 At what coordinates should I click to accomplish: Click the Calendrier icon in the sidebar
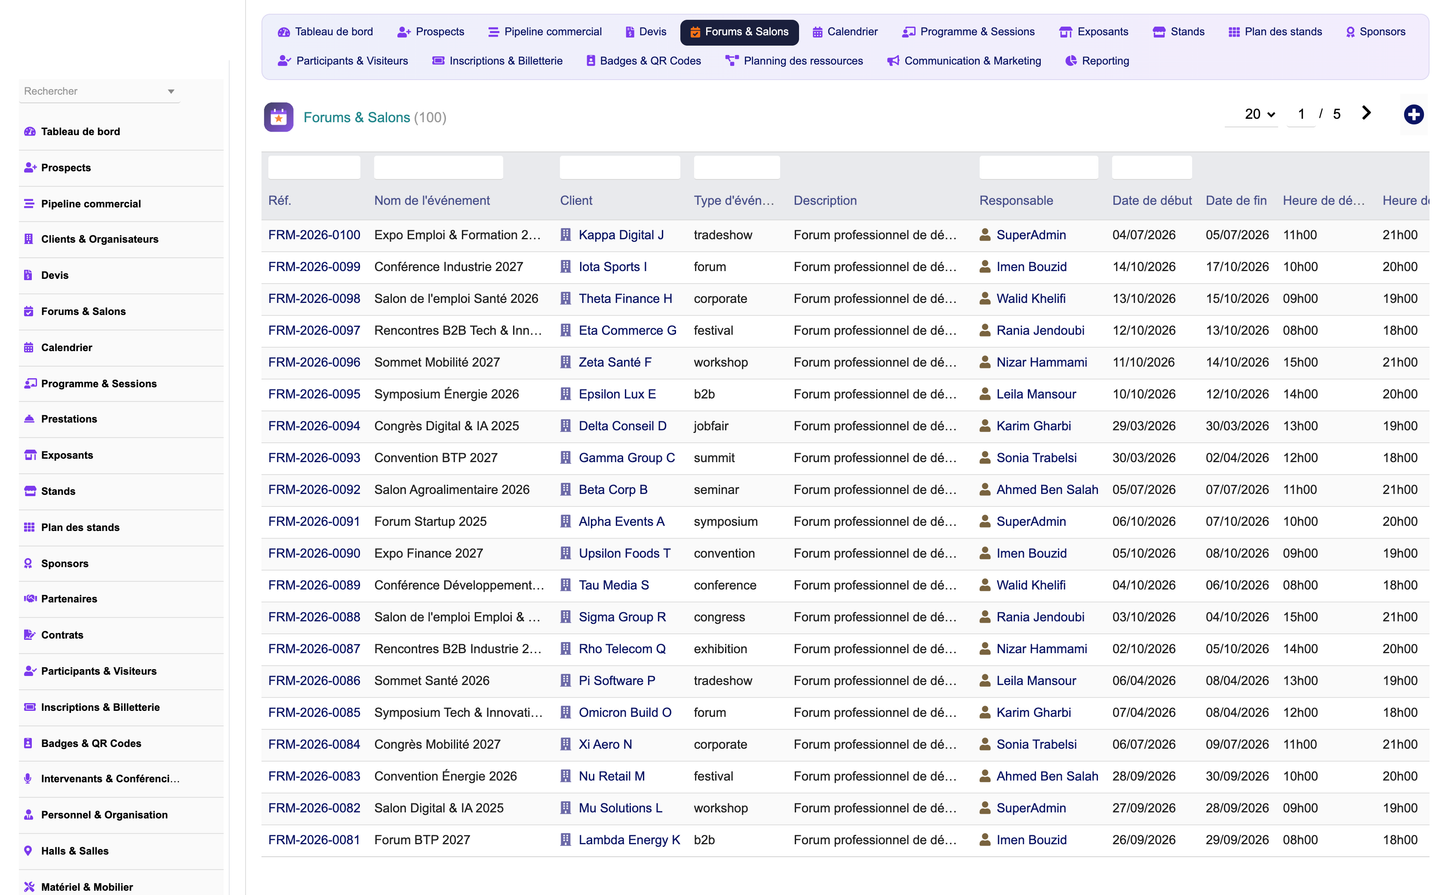(29, 348)
